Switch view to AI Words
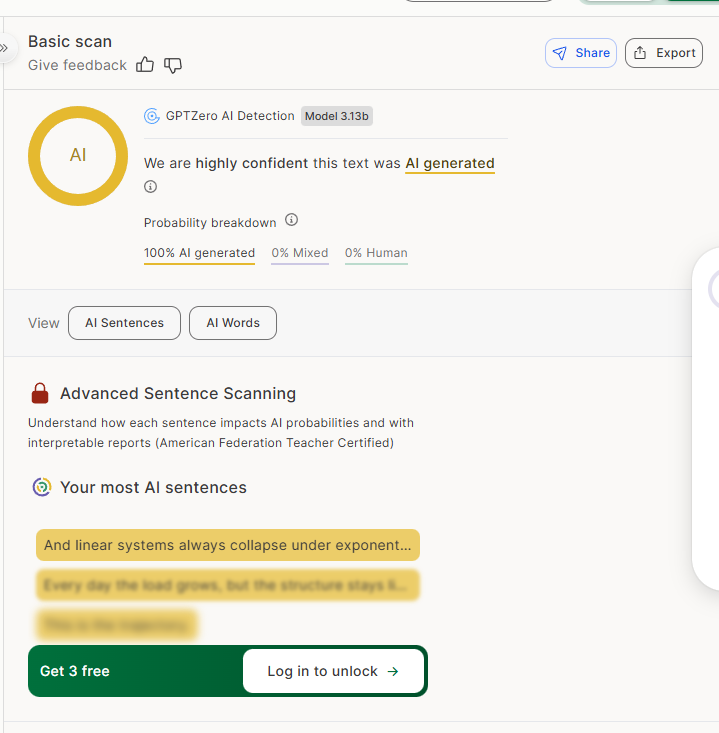Viewport: 719px width, 733px height. tap(233, 323)
